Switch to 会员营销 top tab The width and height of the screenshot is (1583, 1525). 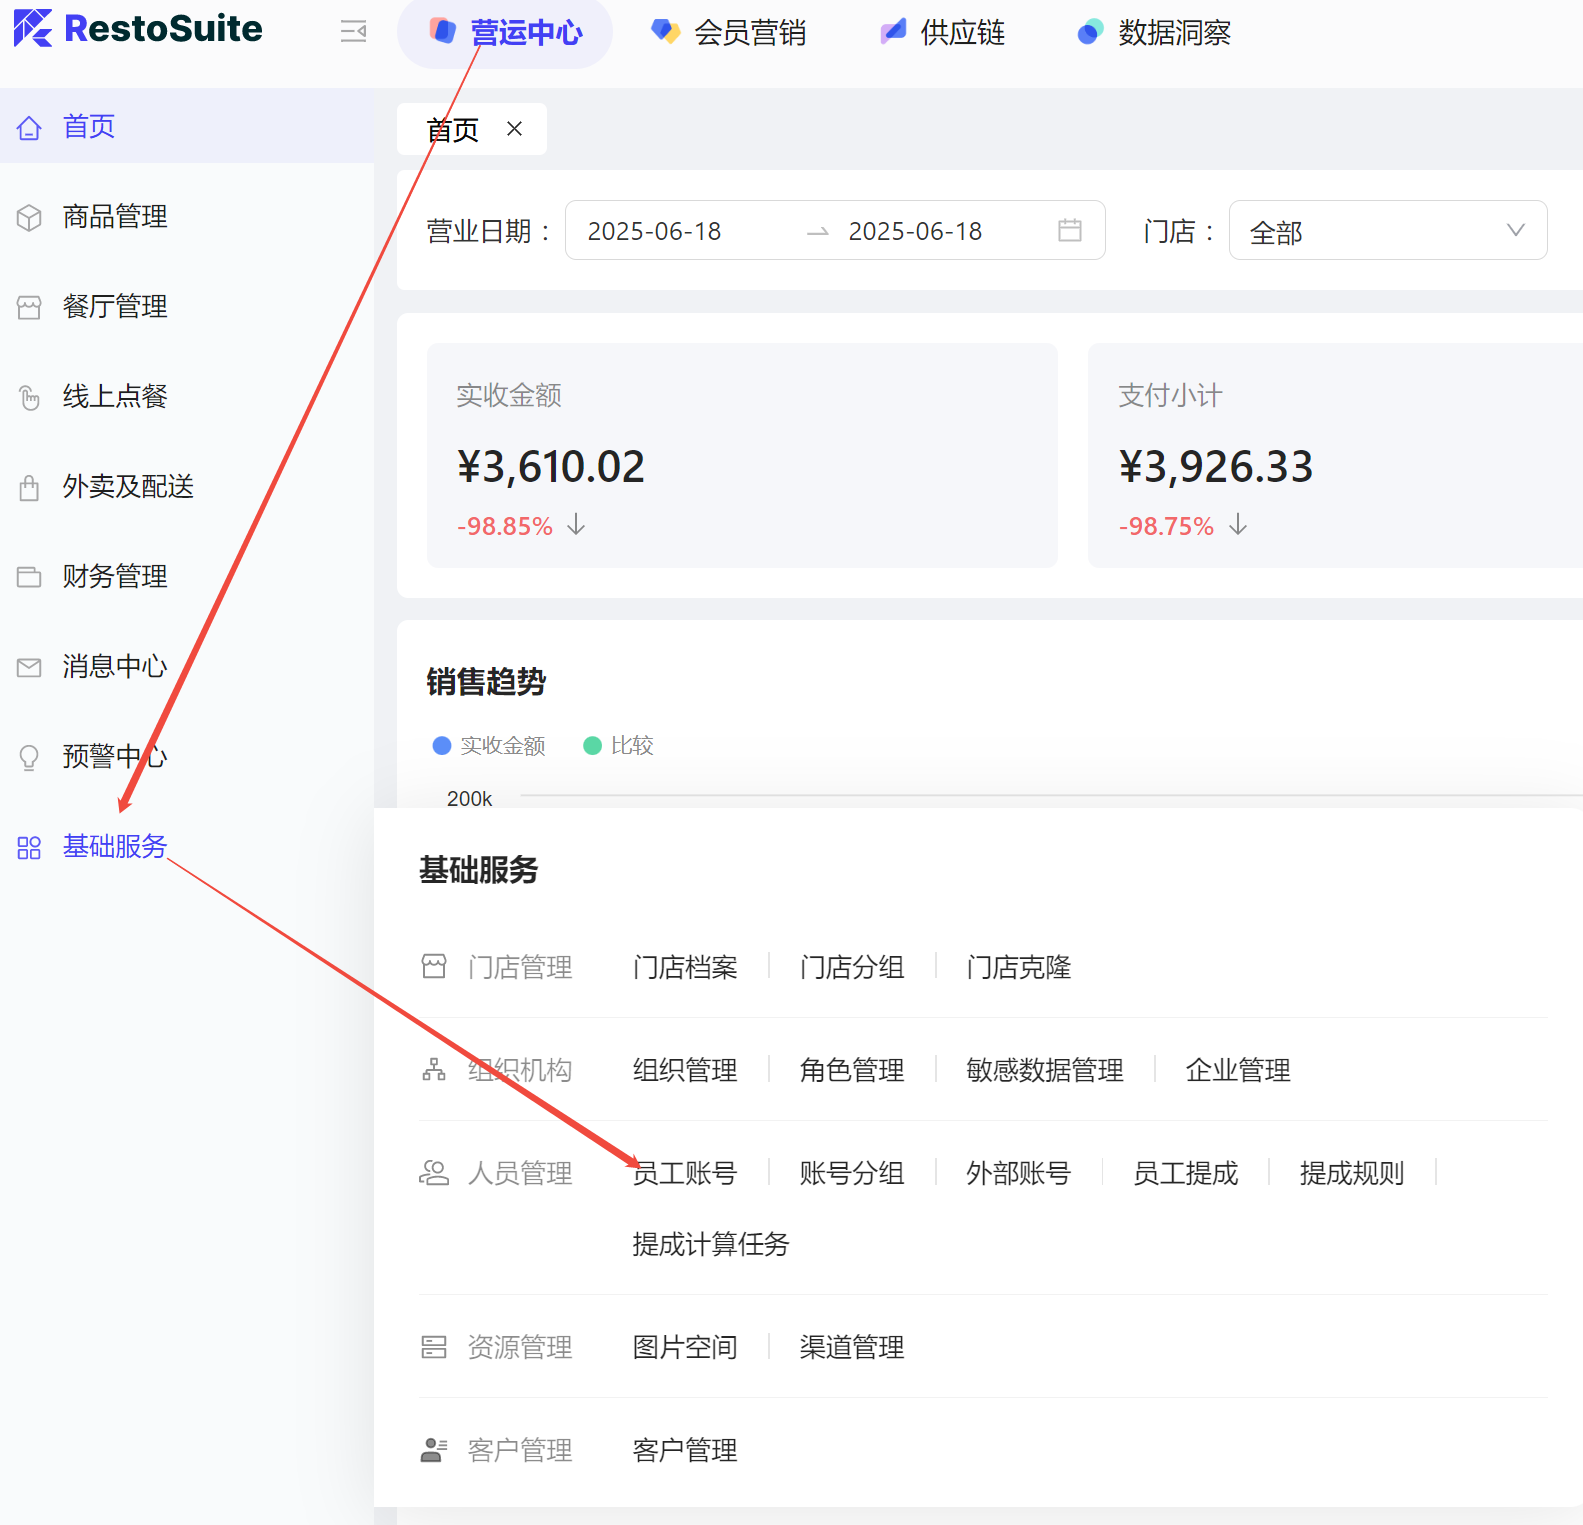click(x=728, y=32)
